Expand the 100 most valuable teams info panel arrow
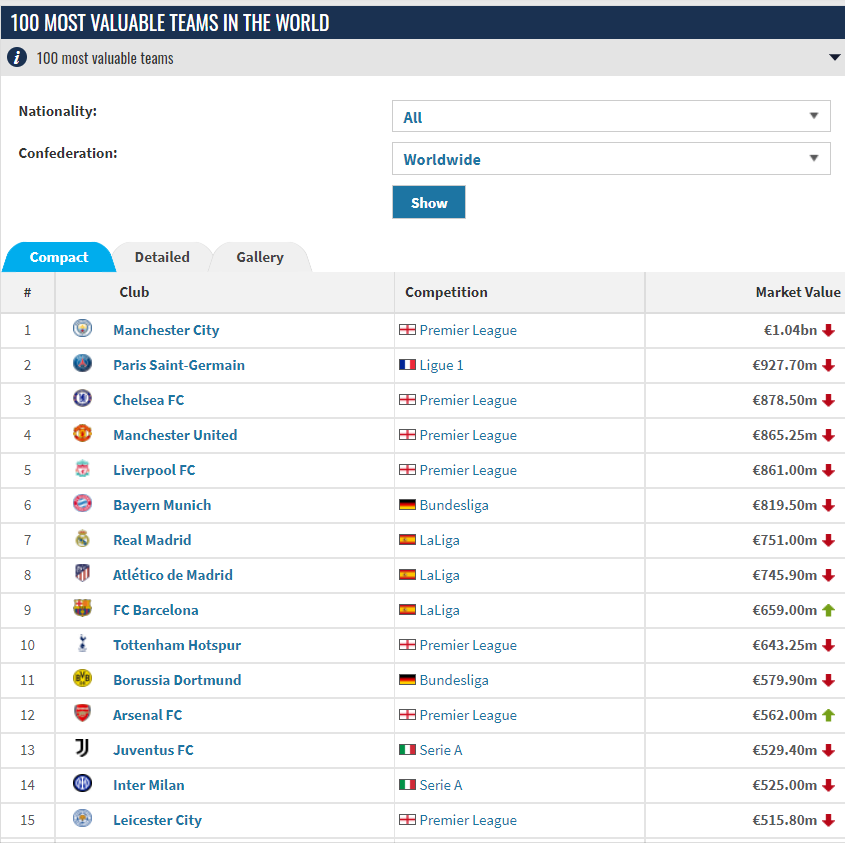This screenshot has width=845, height=843. tap(834, 57)
